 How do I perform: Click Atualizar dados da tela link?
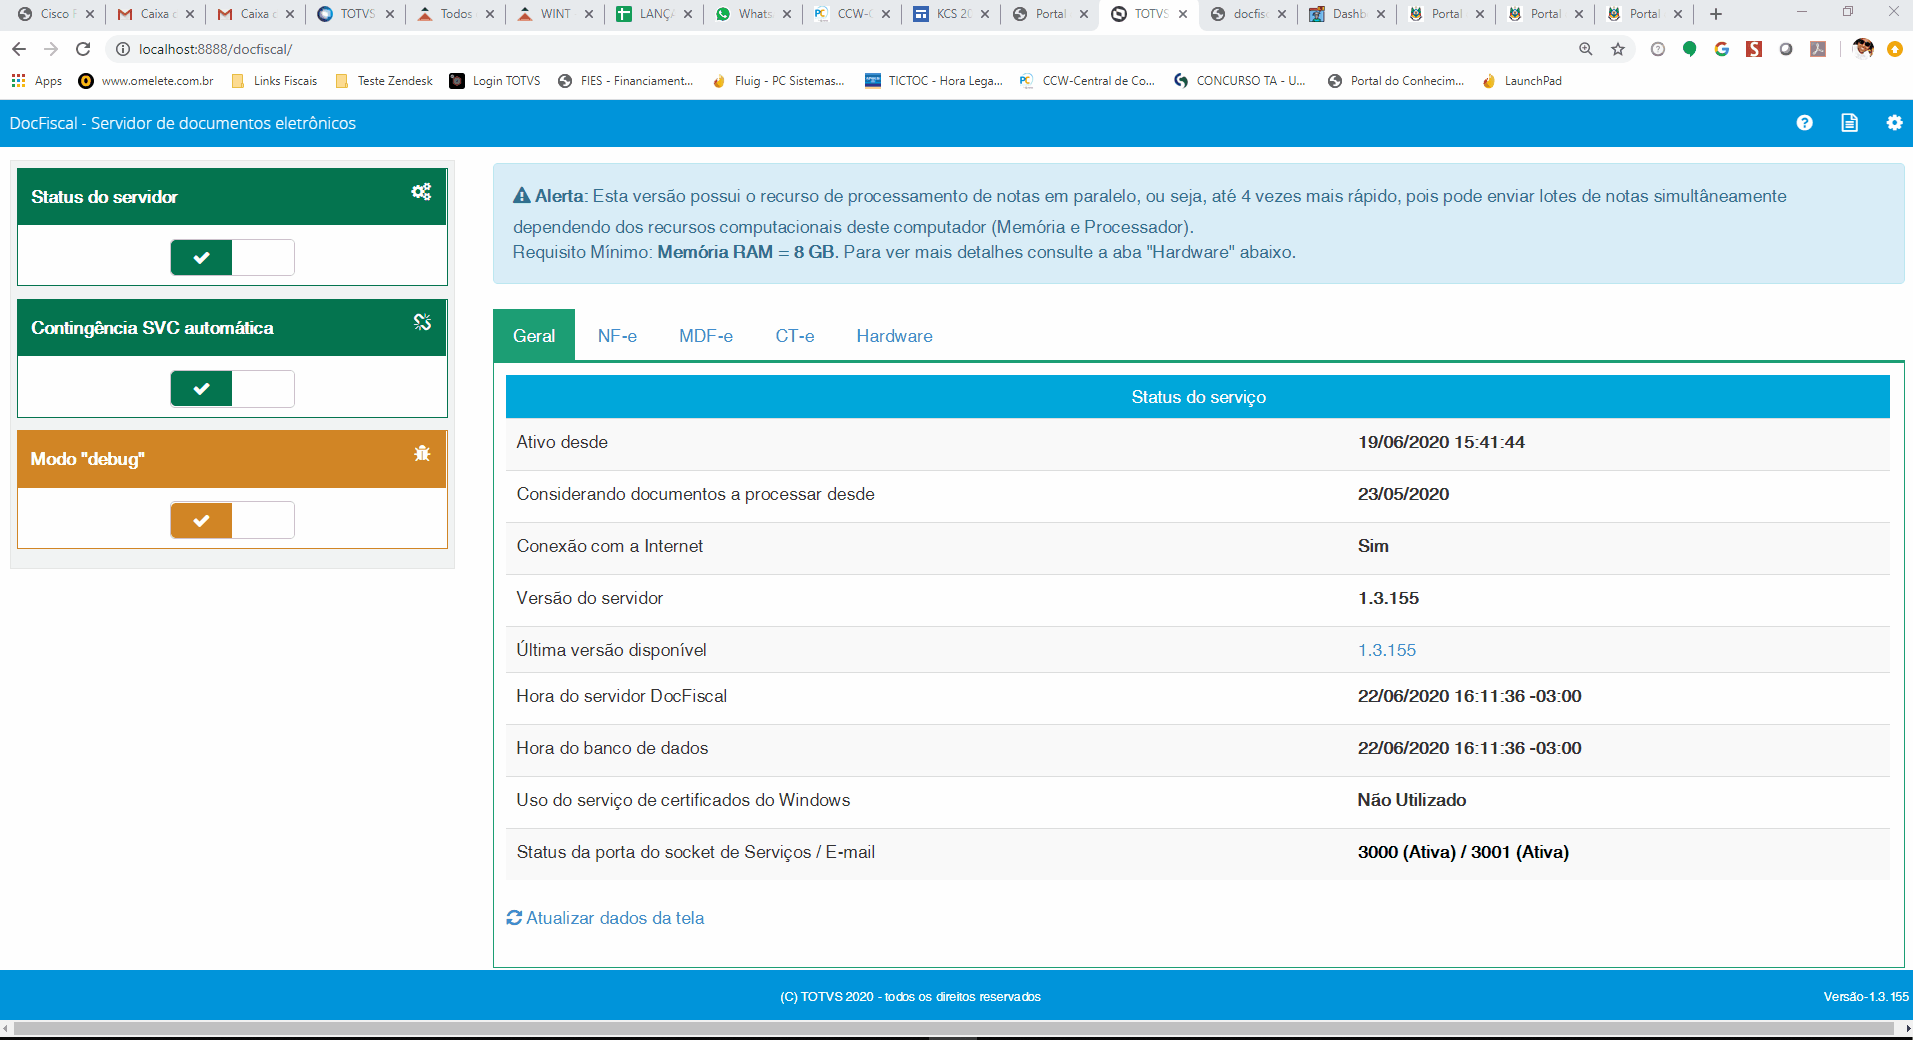pyautogui.click(x=615, y=918)
